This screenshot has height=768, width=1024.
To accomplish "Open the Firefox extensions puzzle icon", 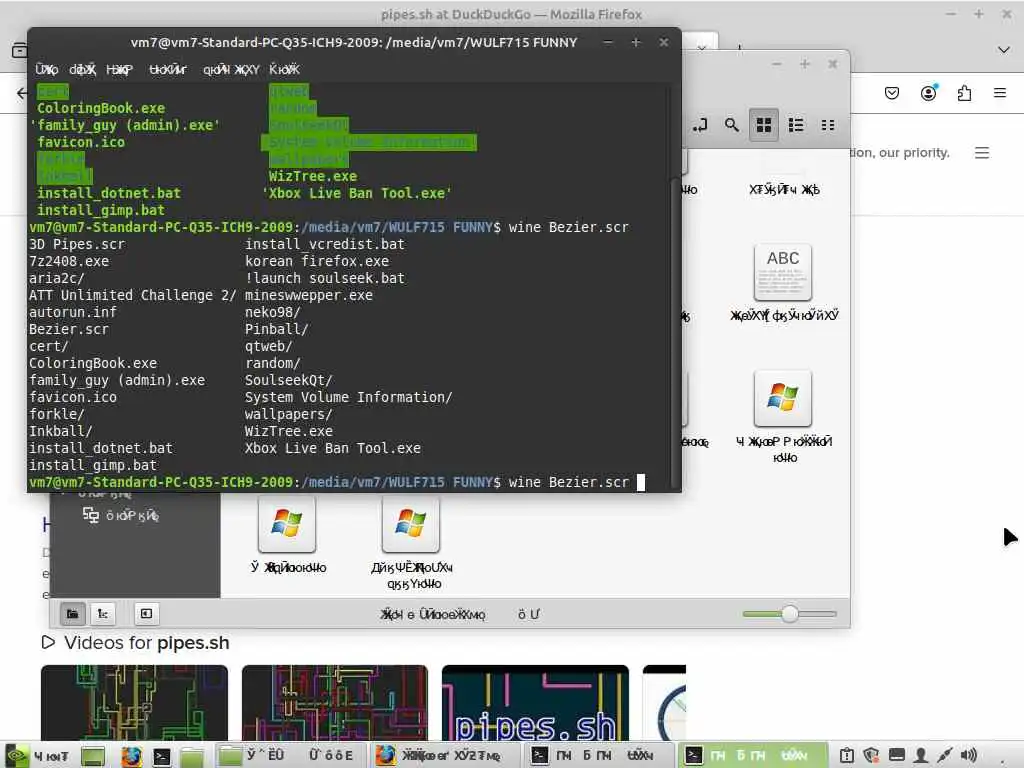I will point(964,93).
